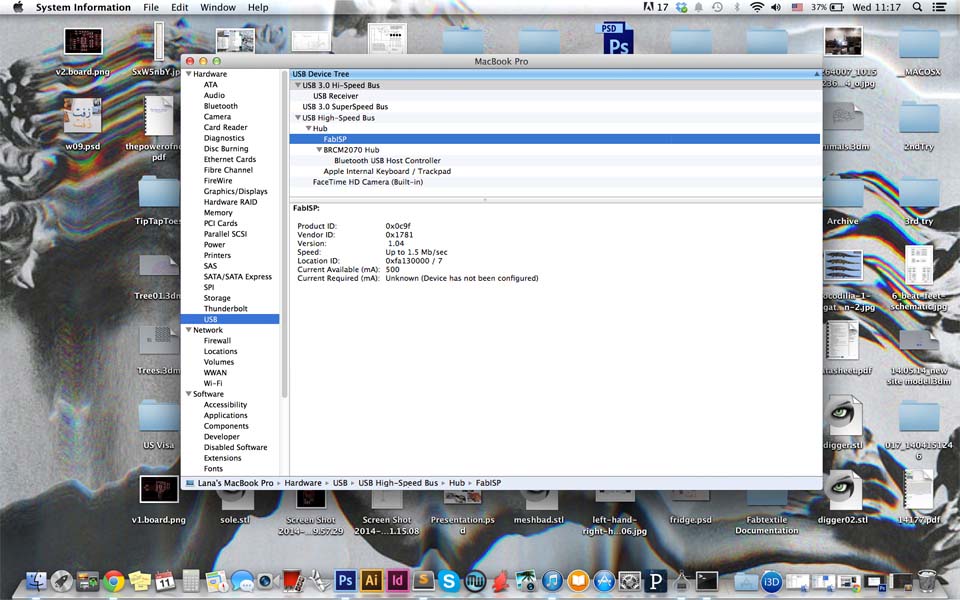Click the battery 37% indicator

pos(827,7)
